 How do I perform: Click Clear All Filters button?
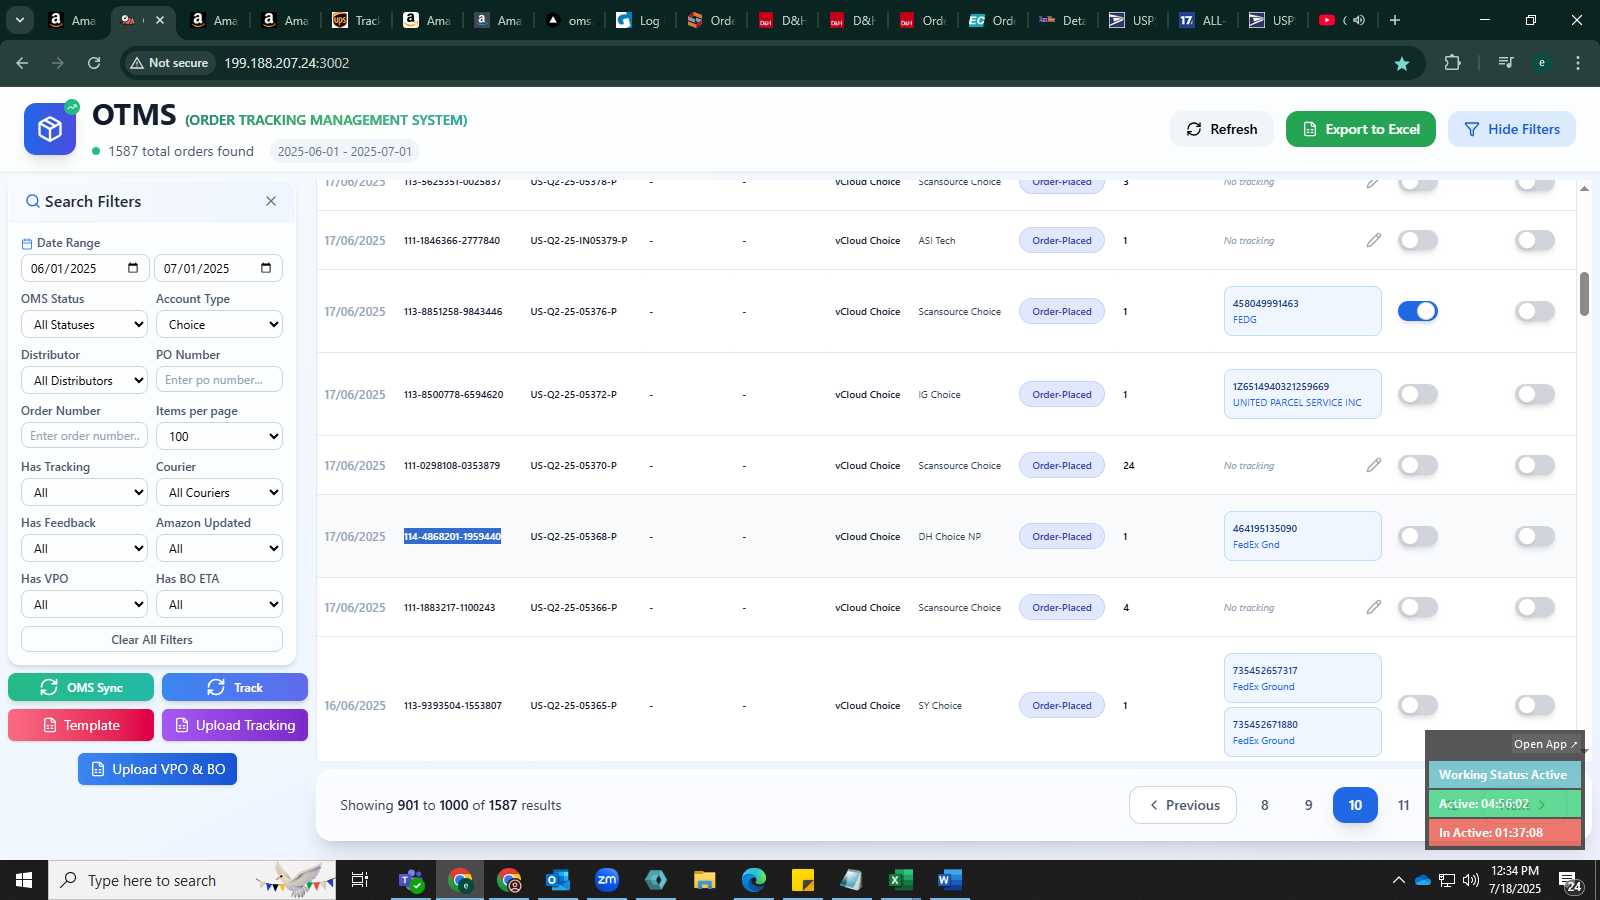pos(152,640)
